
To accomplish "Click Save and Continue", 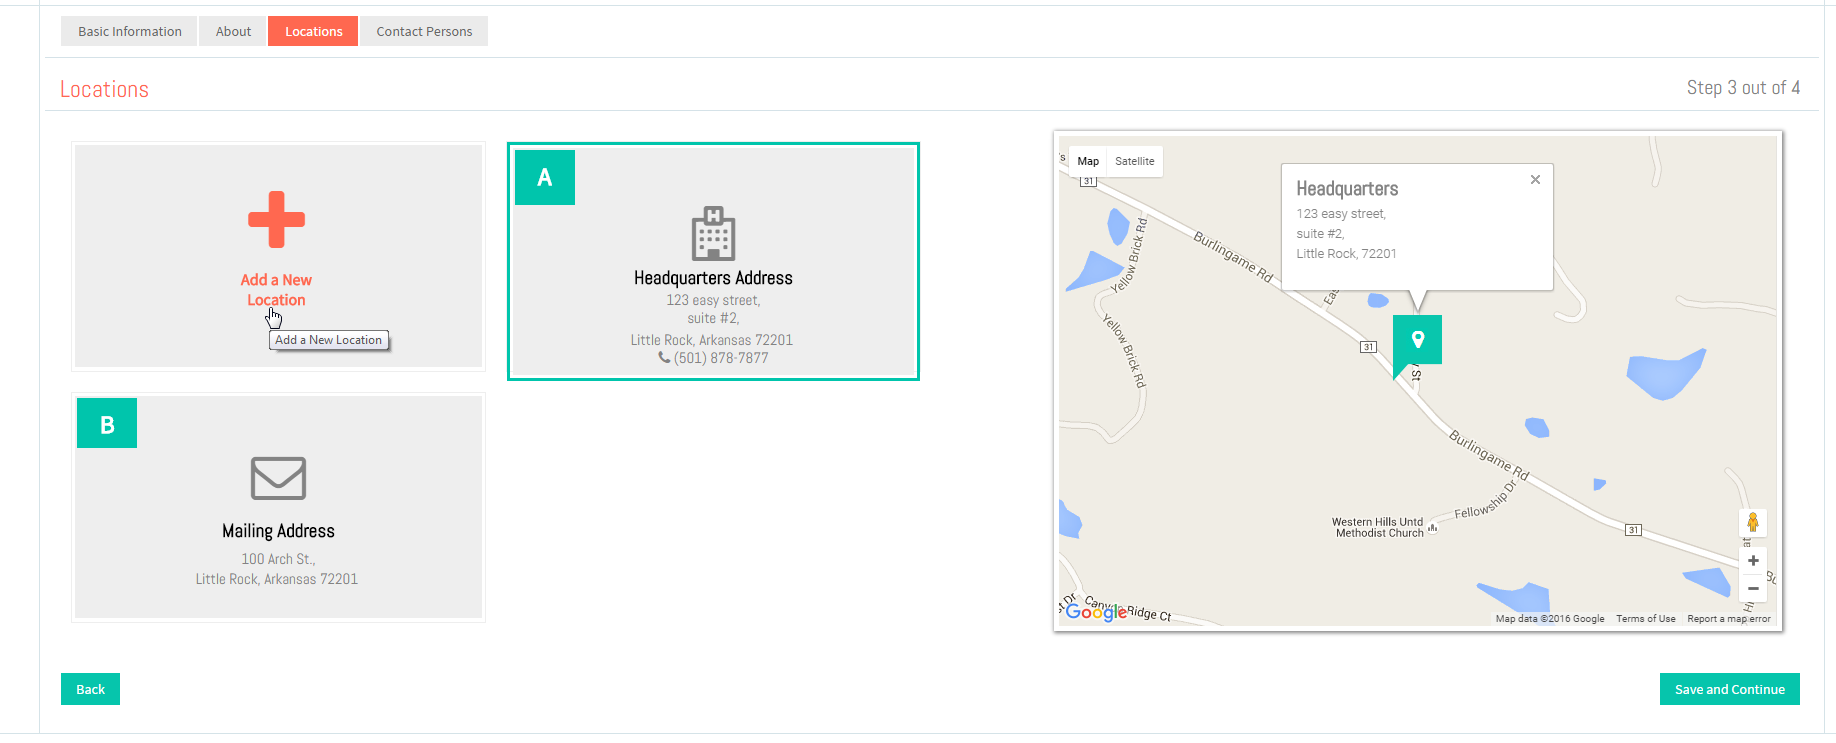I will (x=1729, y=689).
